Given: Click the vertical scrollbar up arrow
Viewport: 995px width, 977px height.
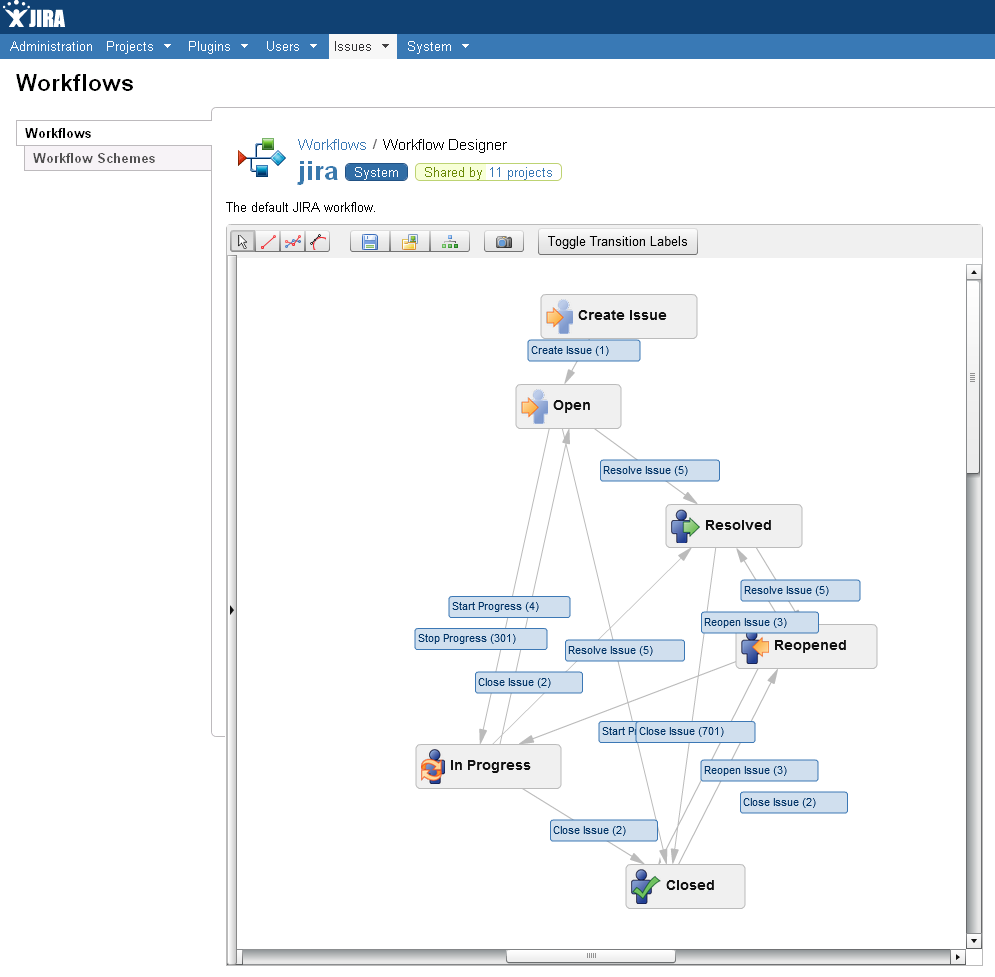Looking at the screenshot, I should coord(973,272).
